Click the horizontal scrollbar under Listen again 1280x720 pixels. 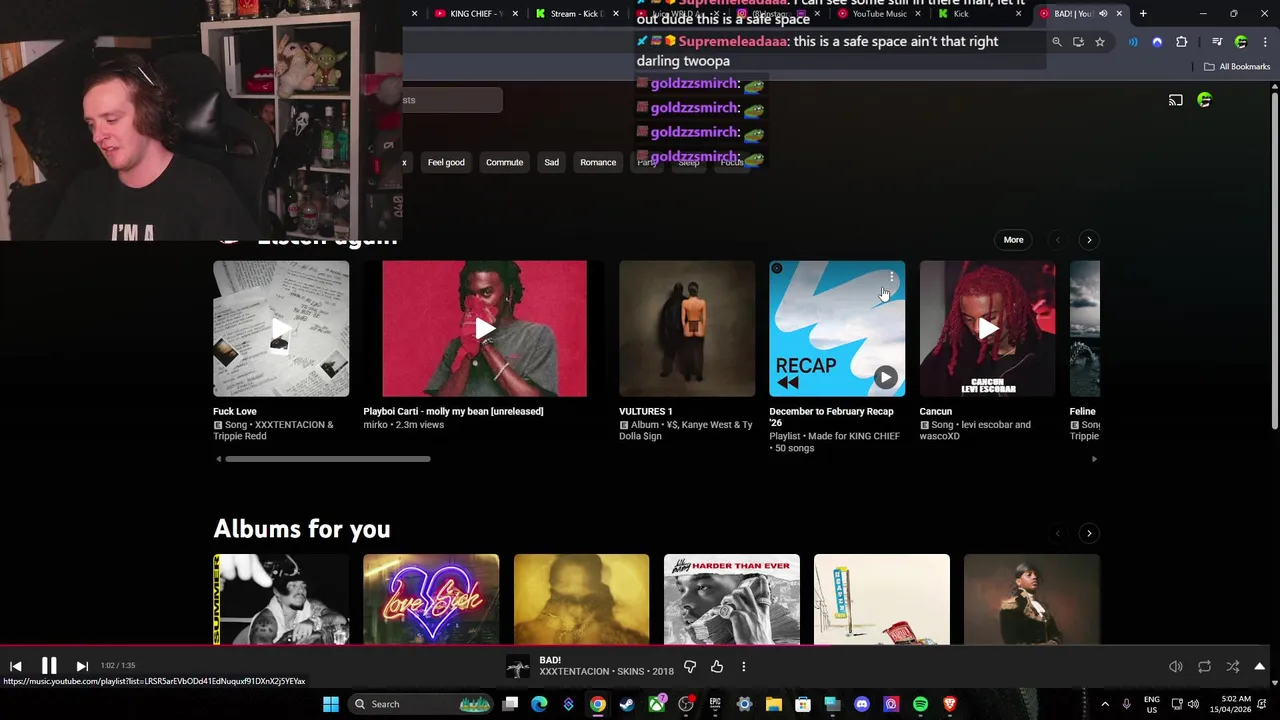328,459
